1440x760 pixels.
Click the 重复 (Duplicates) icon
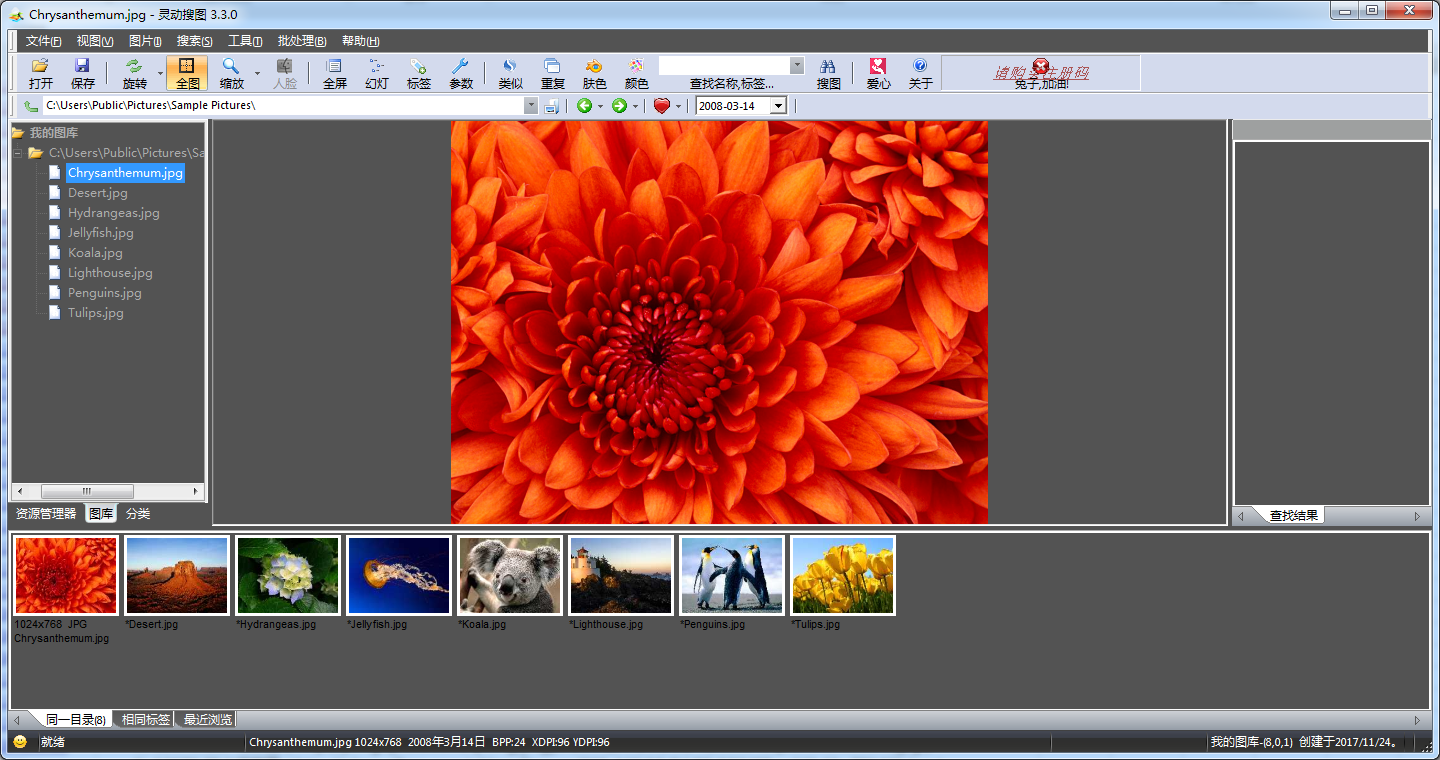point(552,73)
